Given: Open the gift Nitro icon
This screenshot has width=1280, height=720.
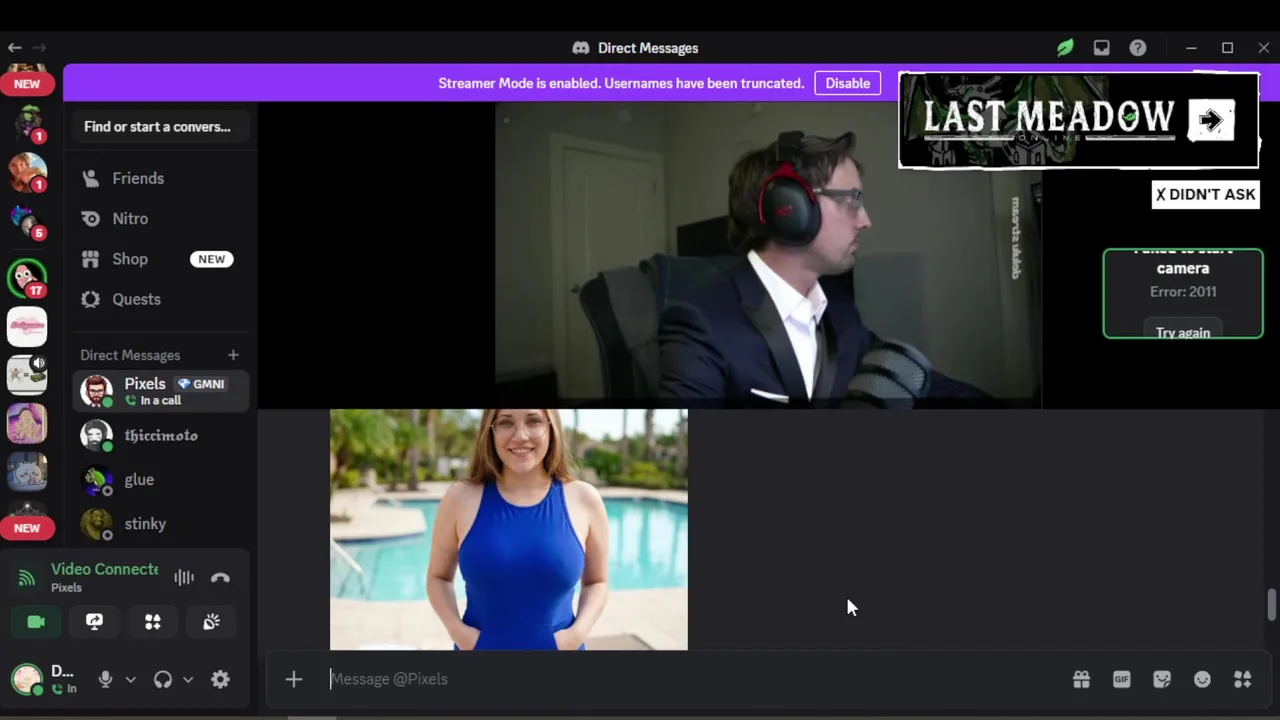Looking at the screenshot, I should coord(1081,679).
